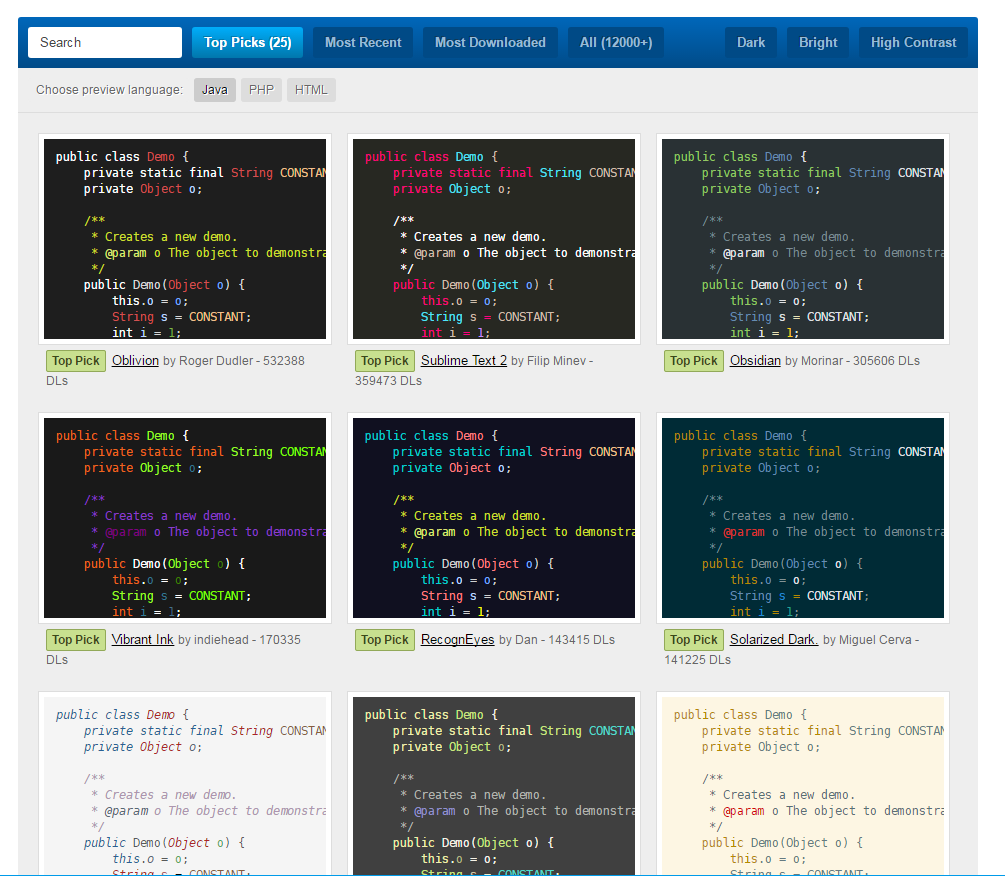Click the text 'by Morinar - 305606 DLs'
The width and height of the screenshot is (1005, 876).
click(x=852, y=361)
